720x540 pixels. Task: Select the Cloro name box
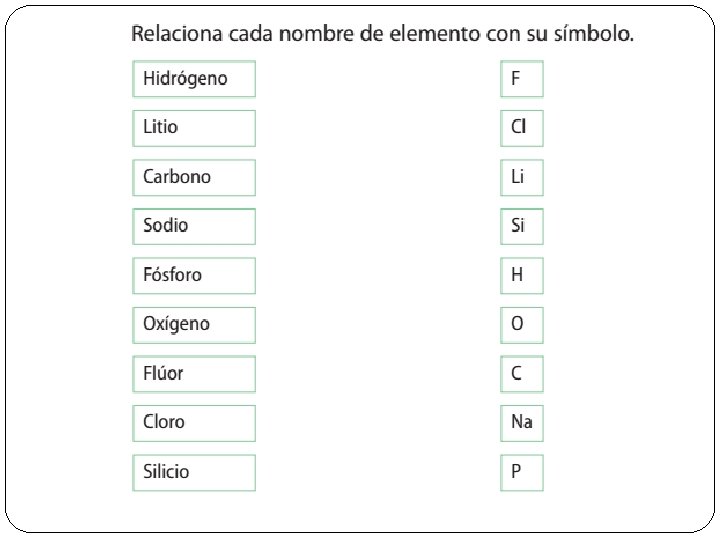click(194, 423)
